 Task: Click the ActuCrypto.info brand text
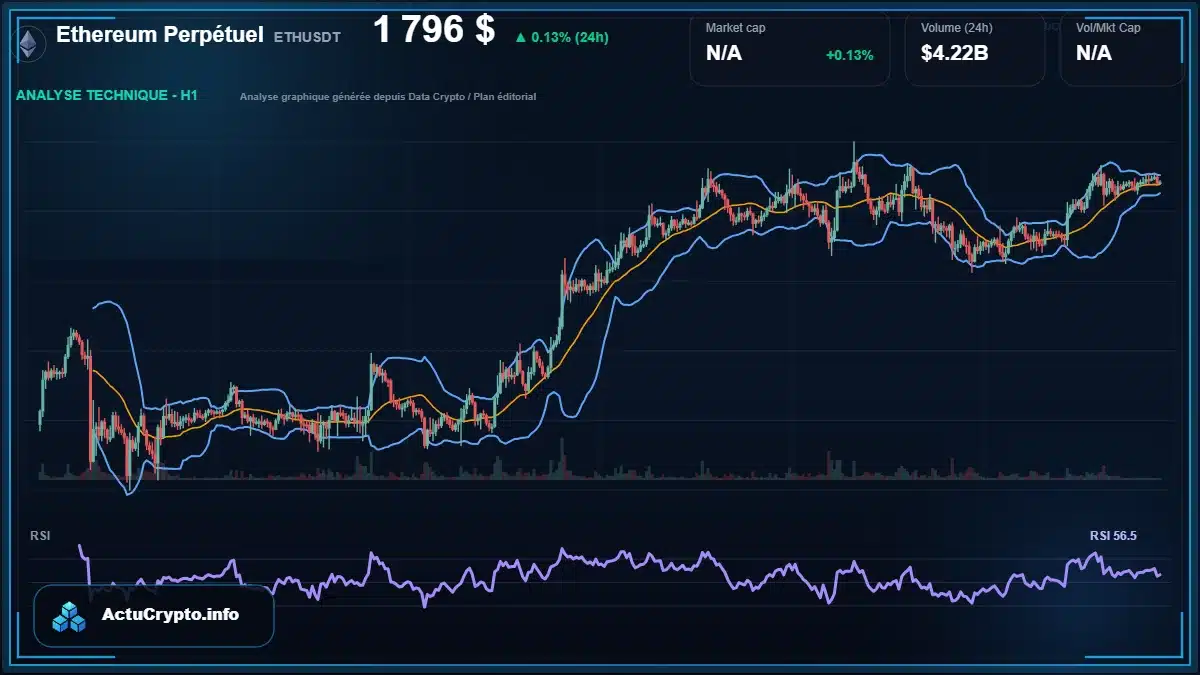point(171,615)
